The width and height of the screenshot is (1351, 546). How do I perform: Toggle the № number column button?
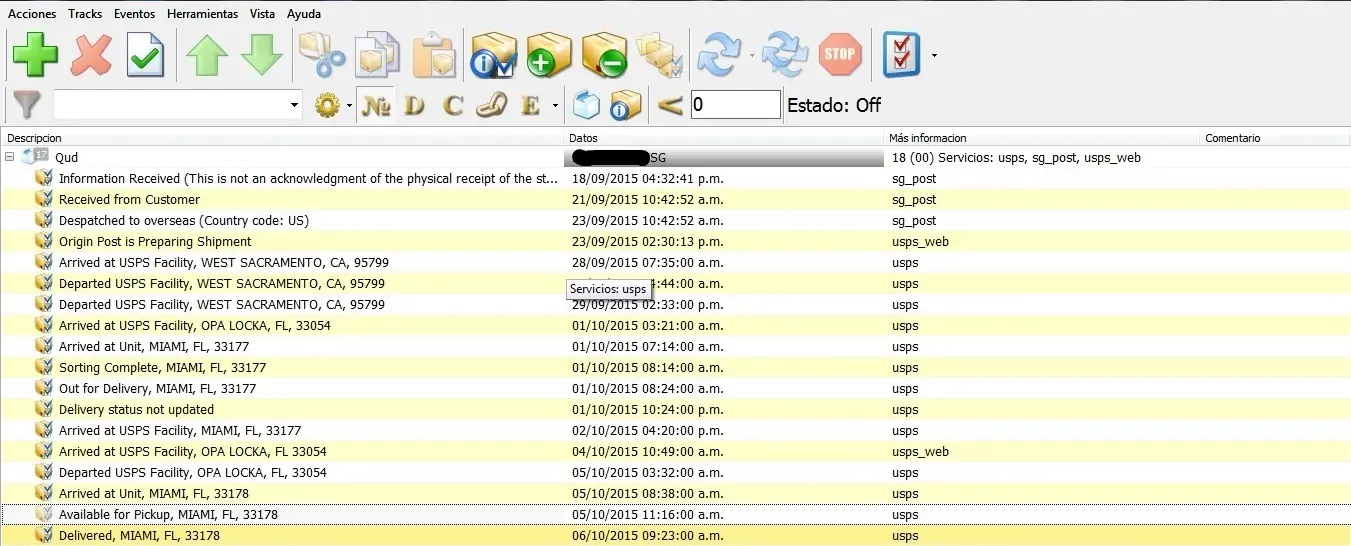coord(376,104)
